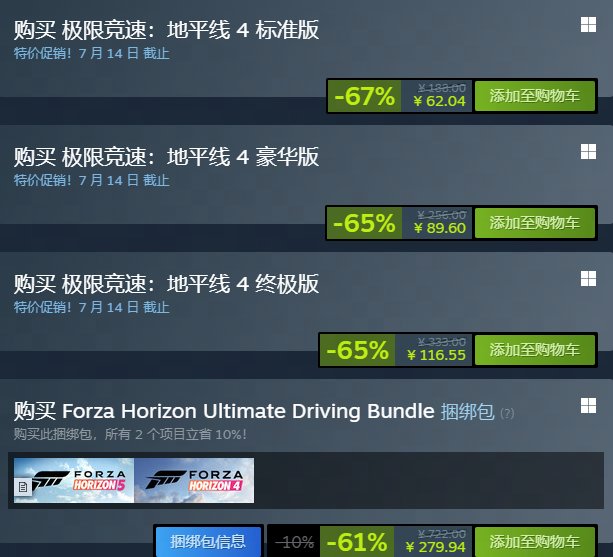Open the 捆绑包信息 bundle info button
This screenshot has width=613, height=557.
[x=208, y=542]
